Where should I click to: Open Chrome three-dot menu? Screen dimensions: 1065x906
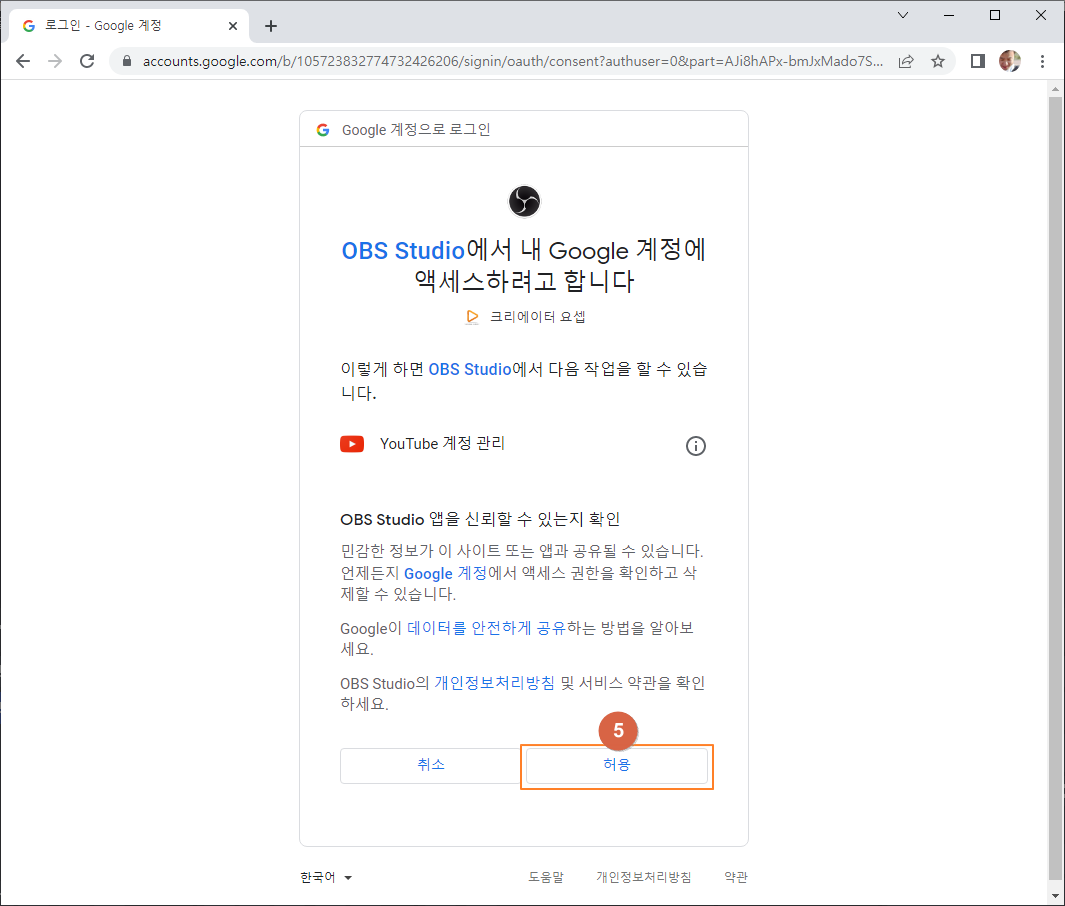tap(1043, 62)
